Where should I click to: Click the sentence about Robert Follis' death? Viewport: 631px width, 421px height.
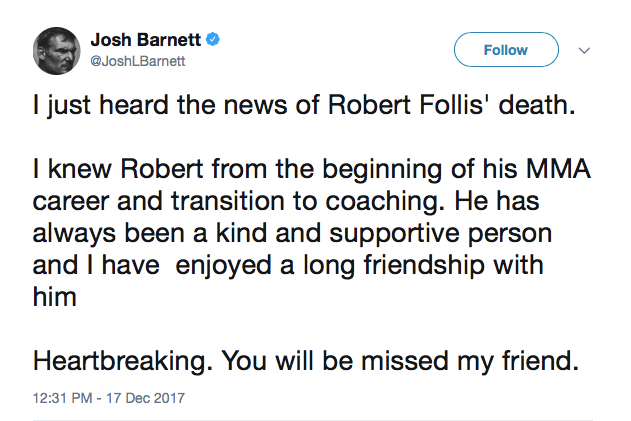coord(305,106)
